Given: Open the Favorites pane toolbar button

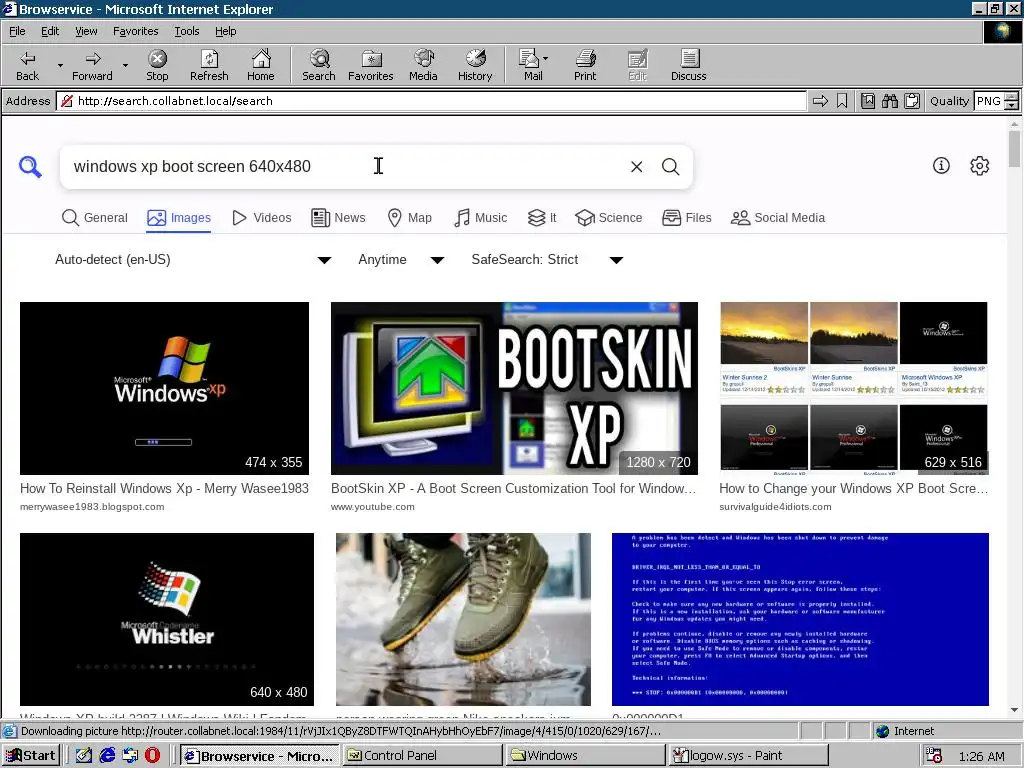Looking at the screenshot, I should click(370, 65).
